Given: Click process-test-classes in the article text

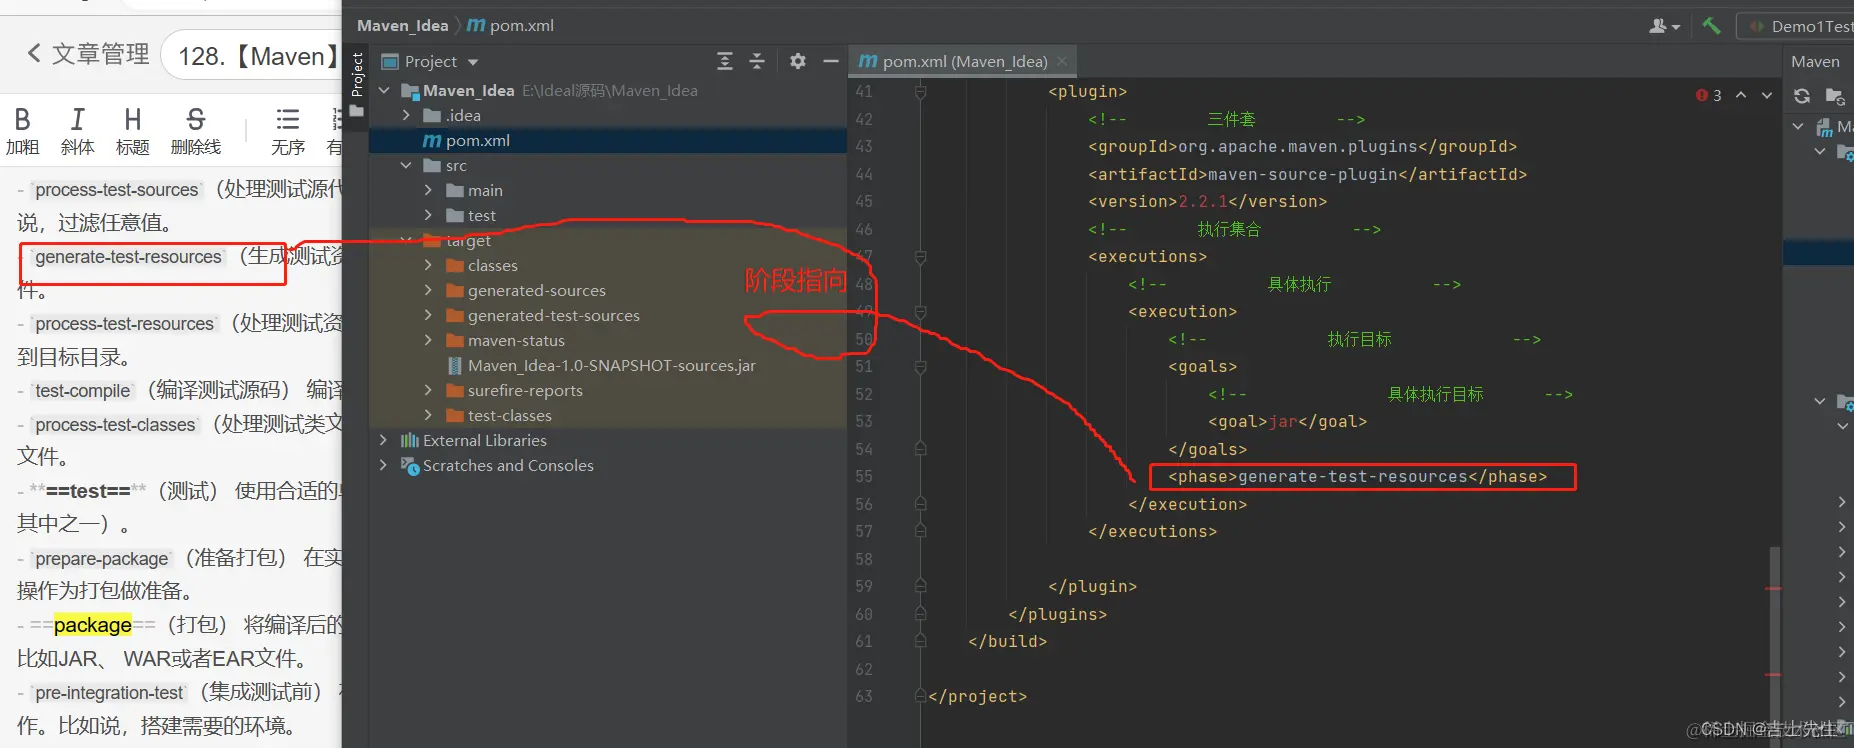Looking at the screenshot, I should (x=115, y=425).
